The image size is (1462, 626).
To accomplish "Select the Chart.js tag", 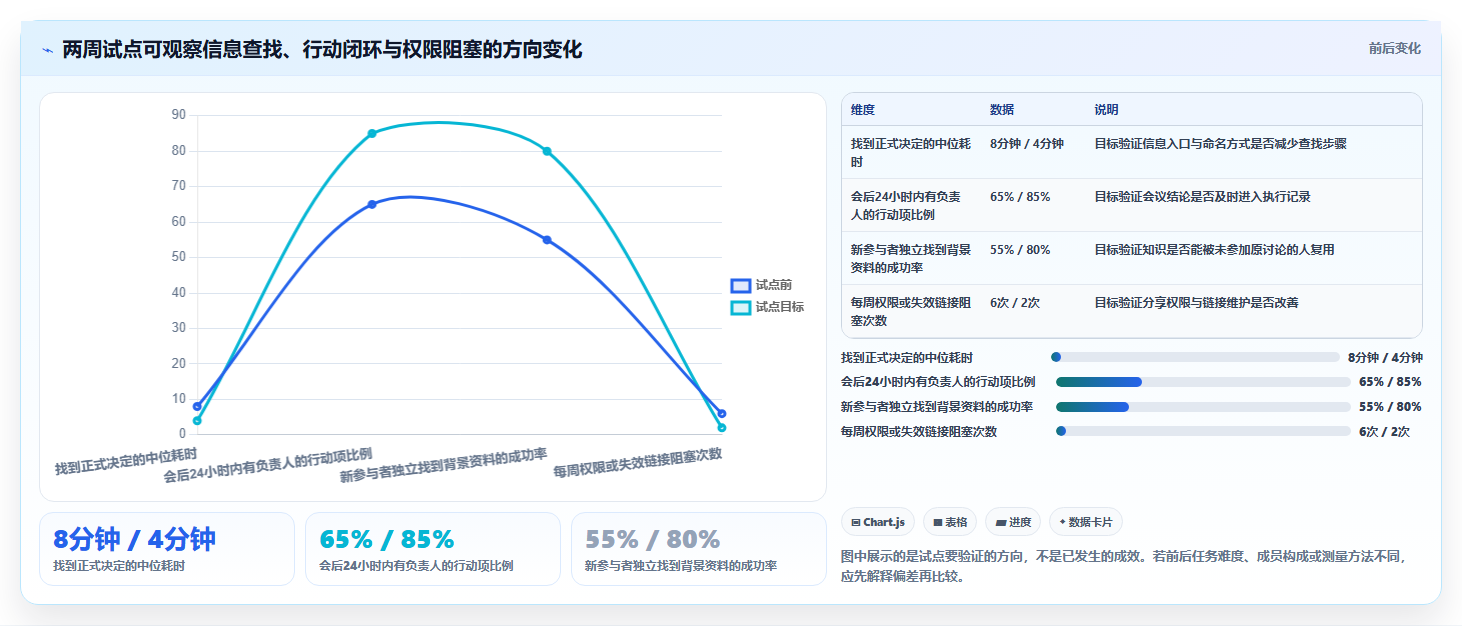I will point(878,522).
